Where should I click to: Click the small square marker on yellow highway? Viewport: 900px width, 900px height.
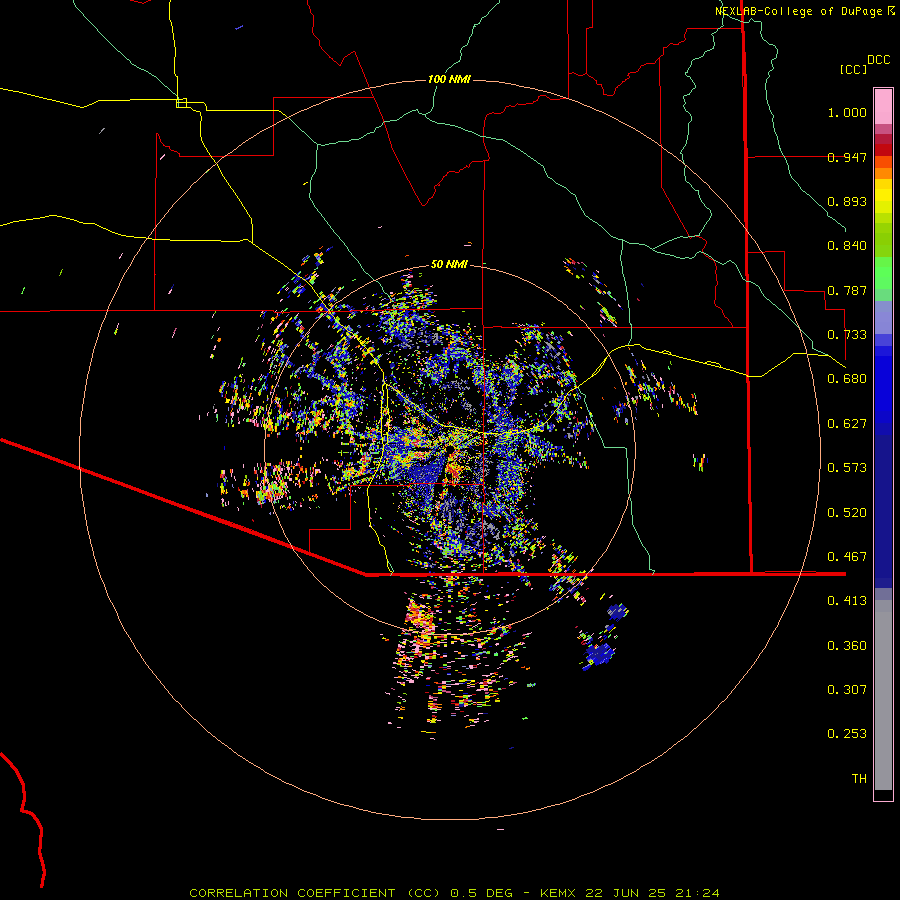(181, 103)
